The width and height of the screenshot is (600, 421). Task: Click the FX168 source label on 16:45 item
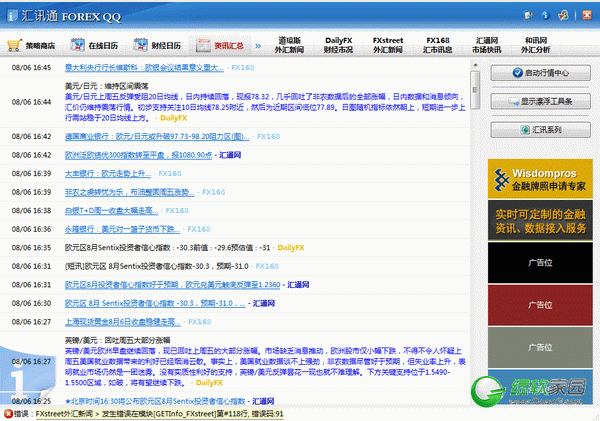pos(243,68)
